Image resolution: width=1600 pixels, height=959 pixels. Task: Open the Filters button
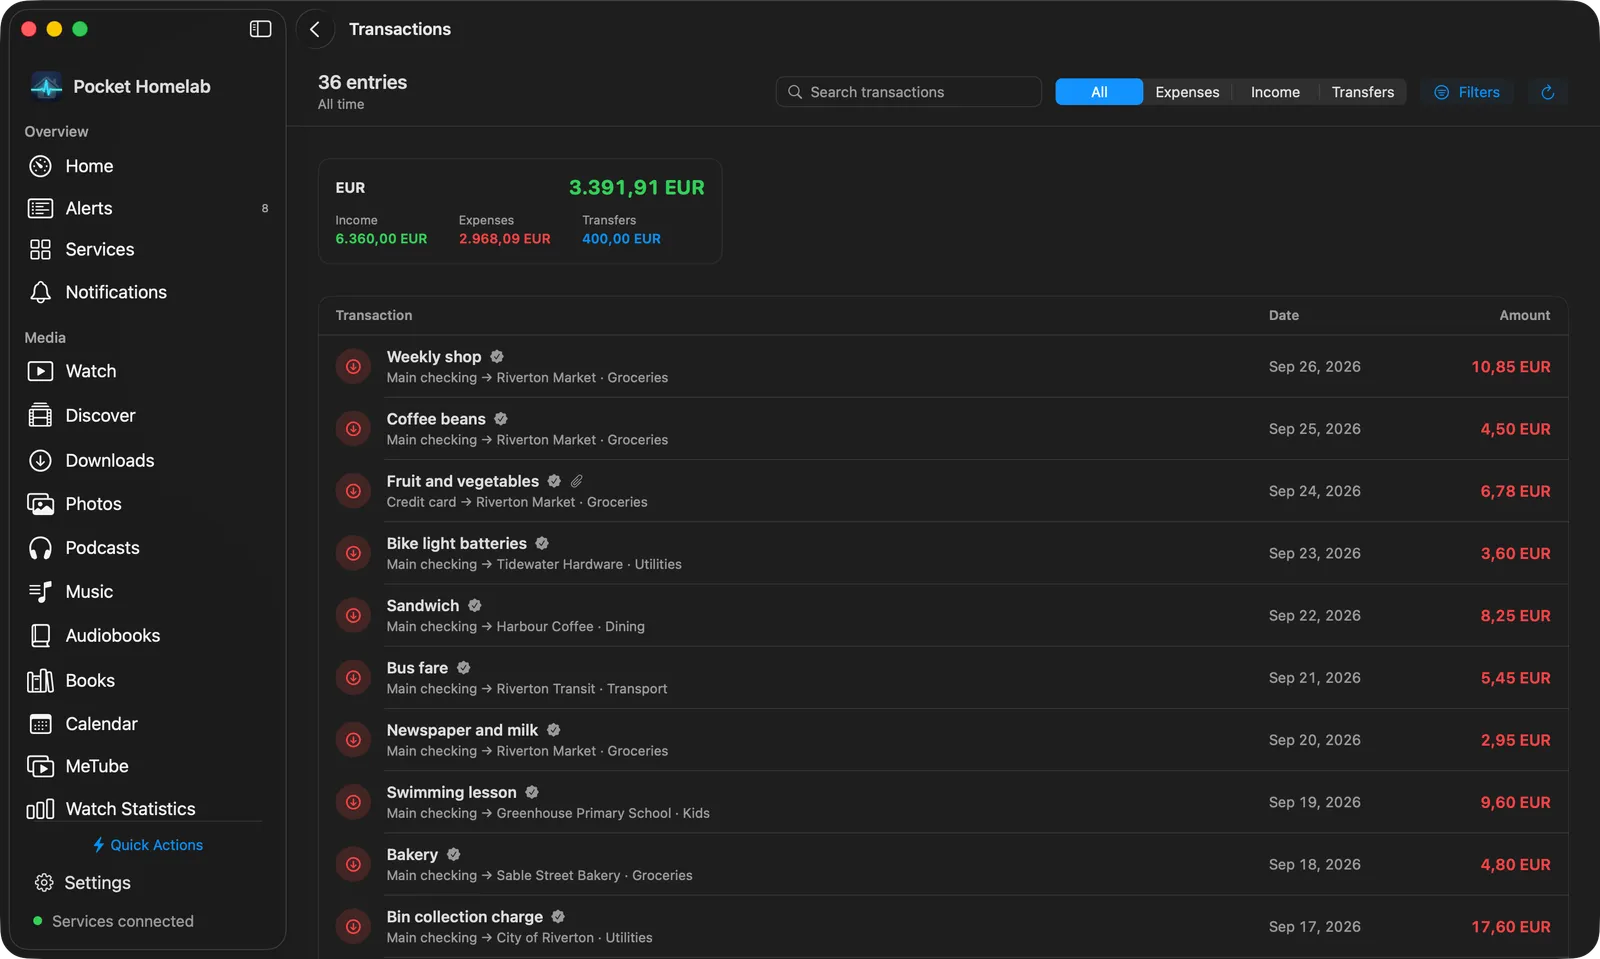(x=1467, y=92)
